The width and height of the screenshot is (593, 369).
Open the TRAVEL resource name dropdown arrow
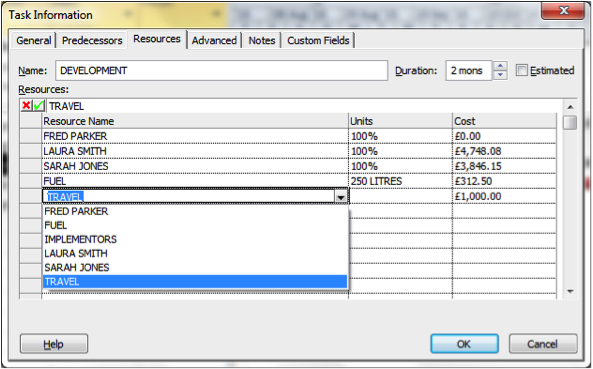point(341,197)
